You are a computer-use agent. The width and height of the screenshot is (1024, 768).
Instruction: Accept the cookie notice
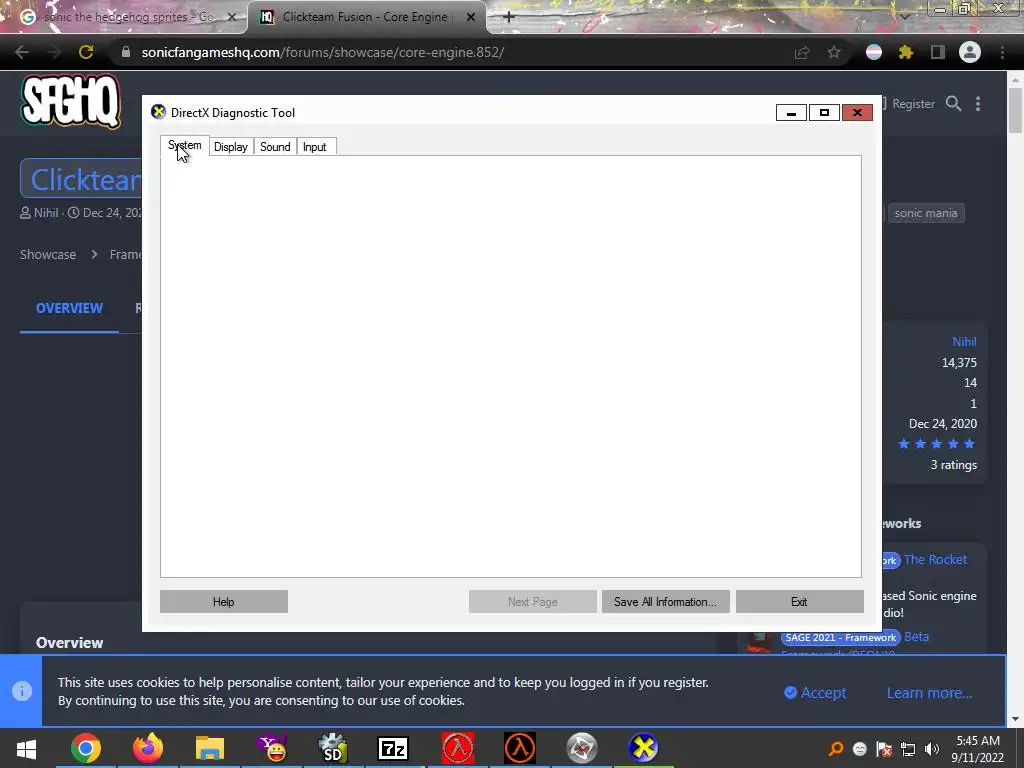(x=815, y=693)
